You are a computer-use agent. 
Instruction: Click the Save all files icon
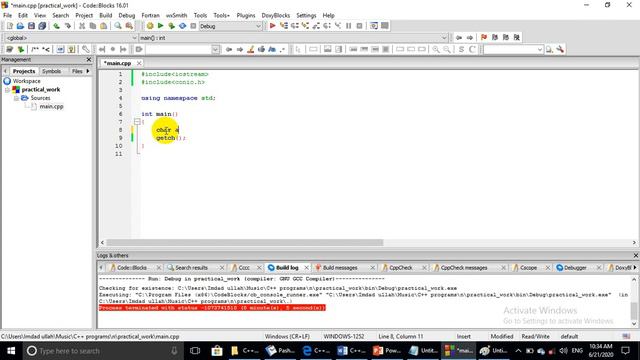[42, 26]
